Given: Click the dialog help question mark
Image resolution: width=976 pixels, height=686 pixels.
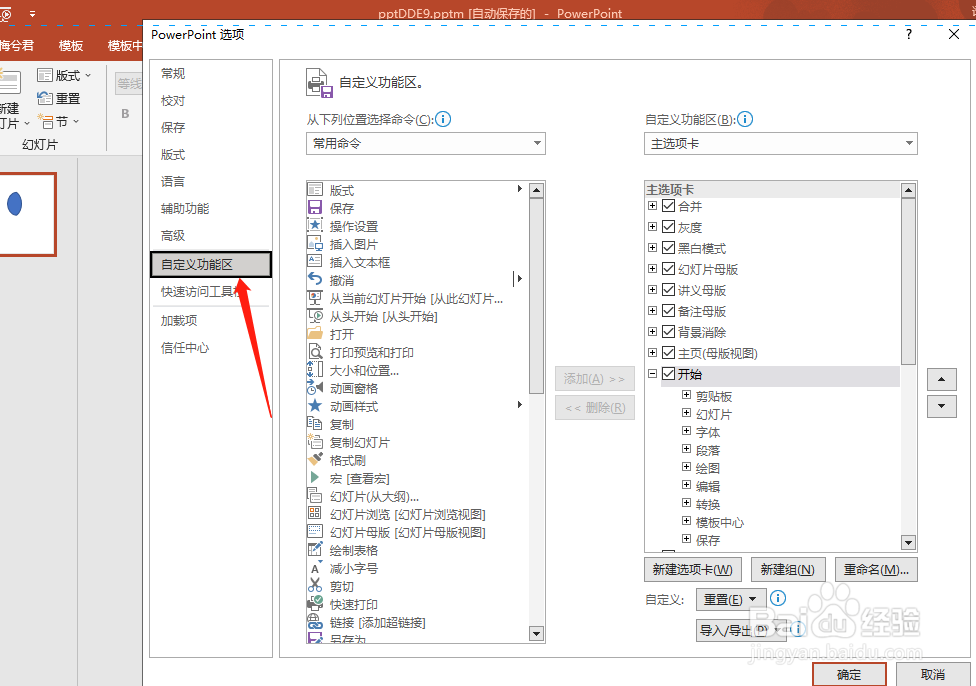Looking at the screenshot, I should click(x=909, y=34).
